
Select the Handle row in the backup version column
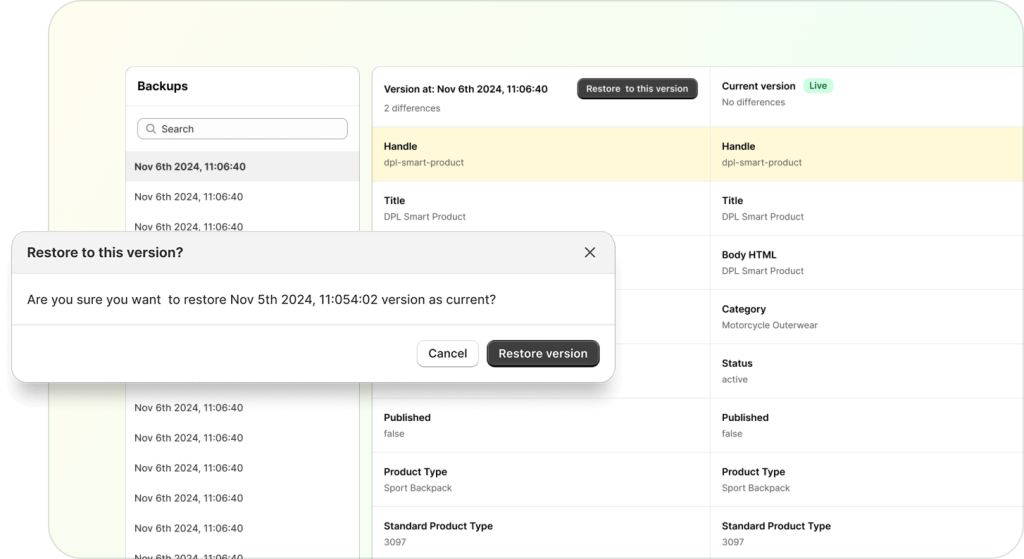(x=540, y=154)
